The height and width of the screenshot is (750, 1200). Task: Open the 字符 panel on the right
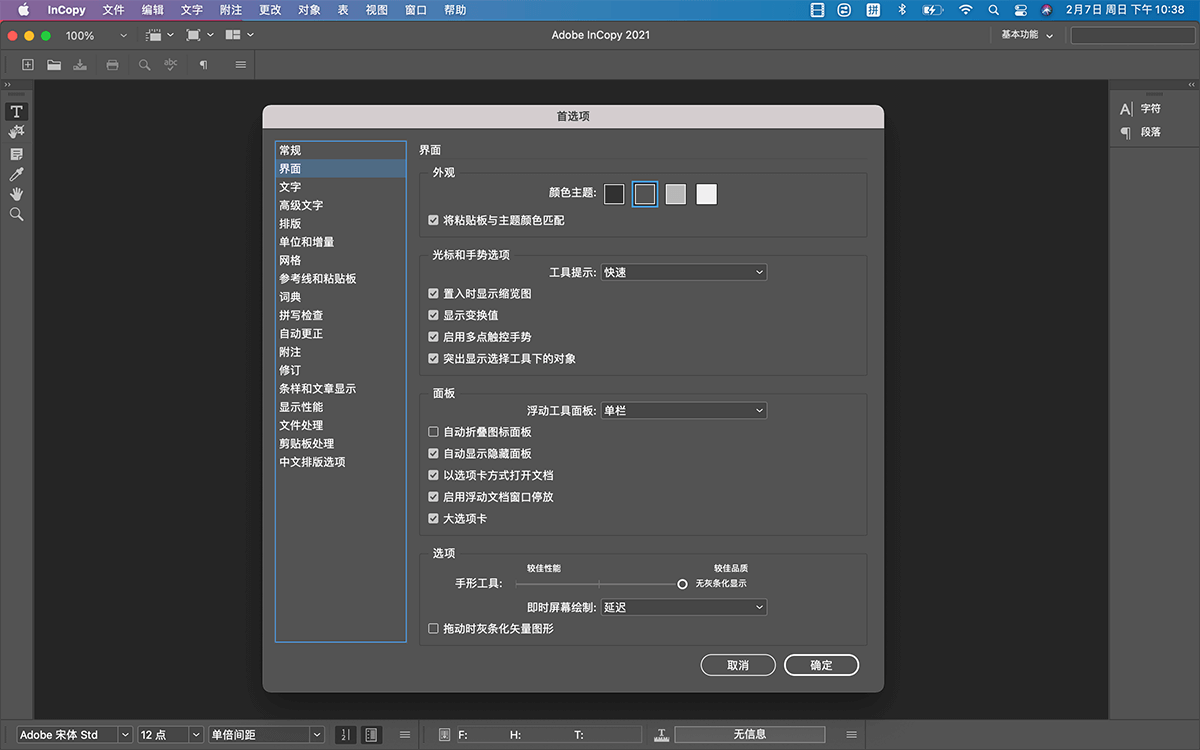click(1148, 109)
